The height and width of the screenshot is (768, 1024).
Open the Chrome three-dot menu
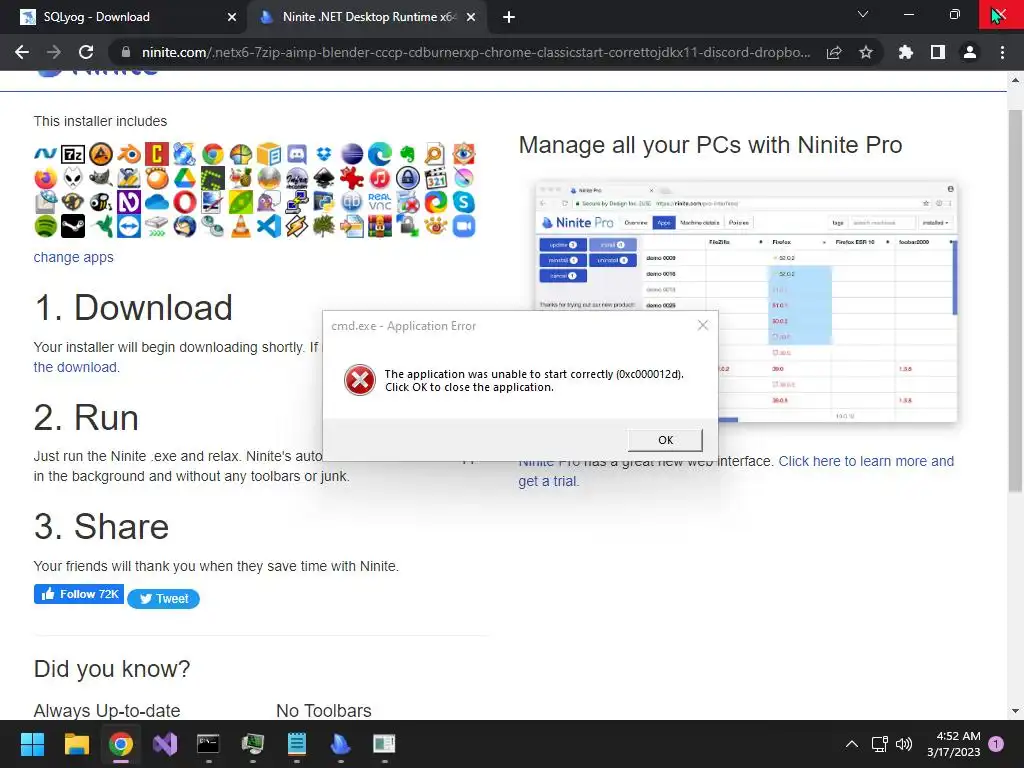[x=1002, y=52]
